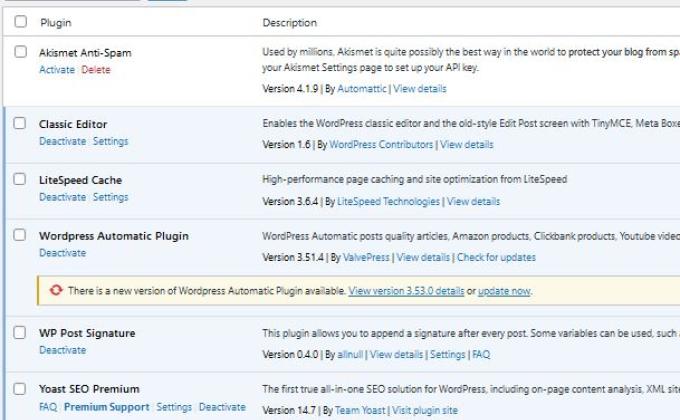Tick the LiteSpeed Cache checkbox
680x420 pixels.
coord(20,179)
